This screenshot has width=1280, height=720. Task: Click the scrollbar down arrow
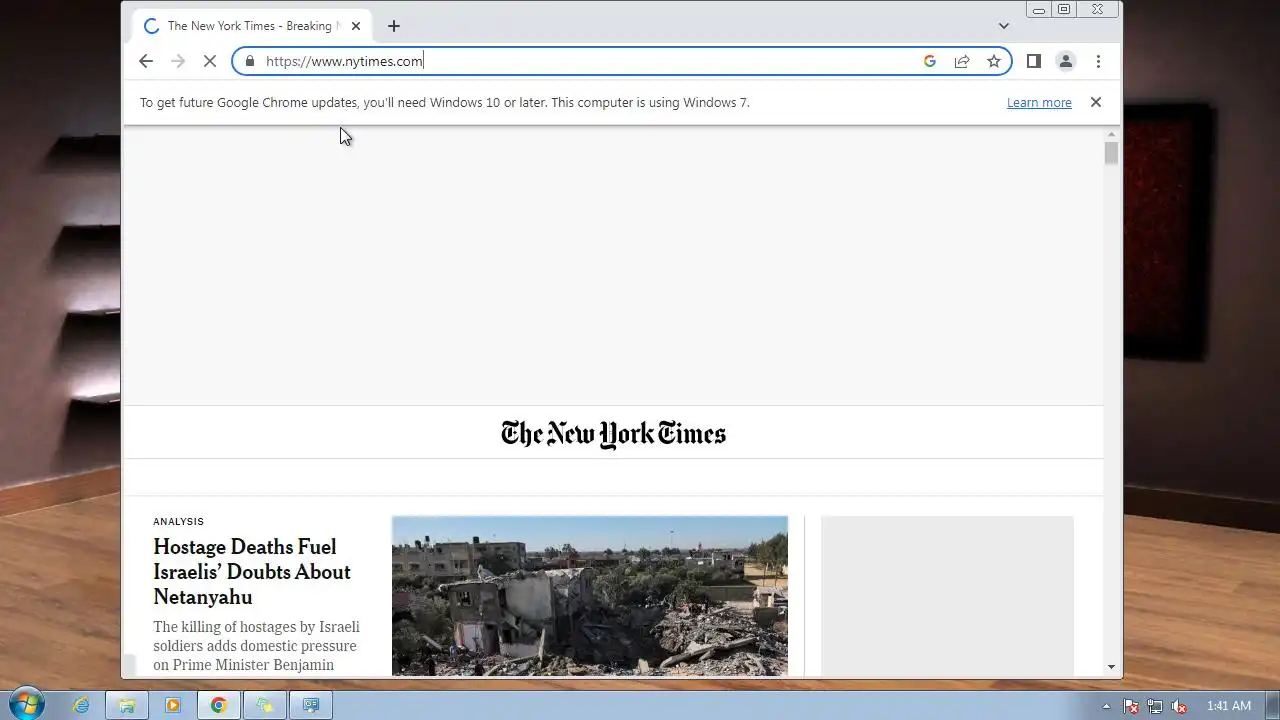tap(1111, 667)
